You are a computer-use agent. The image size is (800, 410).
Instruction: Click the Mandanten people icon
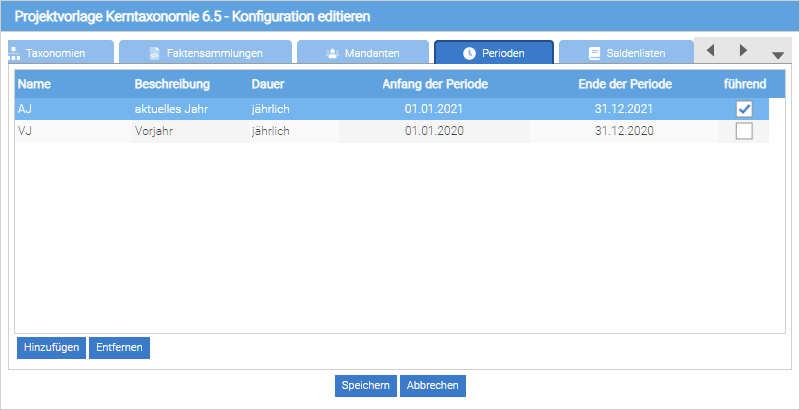tap(332, 52)
